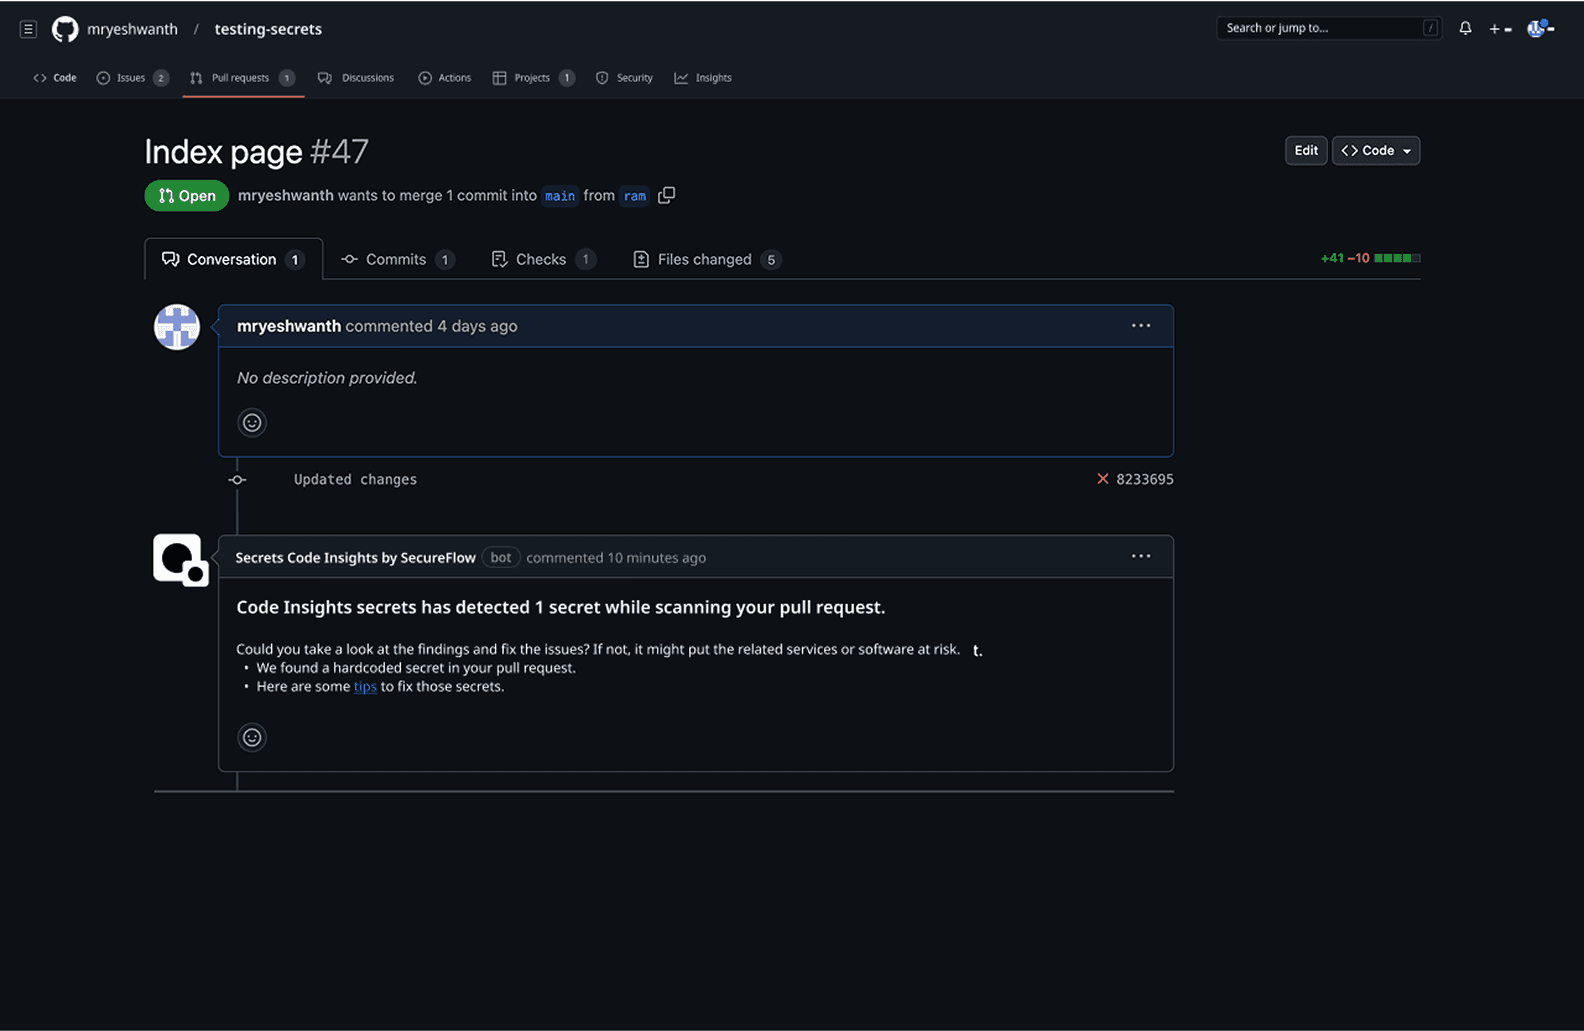Open the Actions tab
Screen dimensions: 1584x1031
pyautogui.click(x=445, y=78)
